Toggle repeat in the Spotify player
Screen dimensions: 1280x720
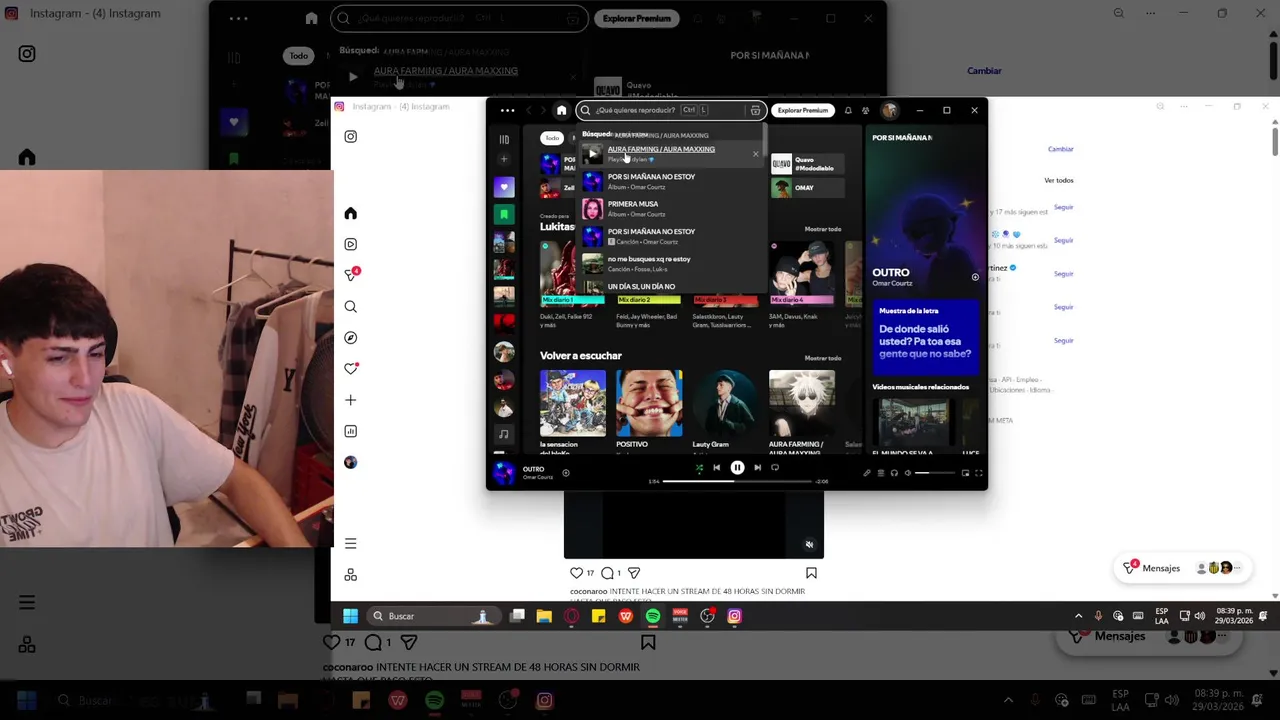tap(775, 467)
